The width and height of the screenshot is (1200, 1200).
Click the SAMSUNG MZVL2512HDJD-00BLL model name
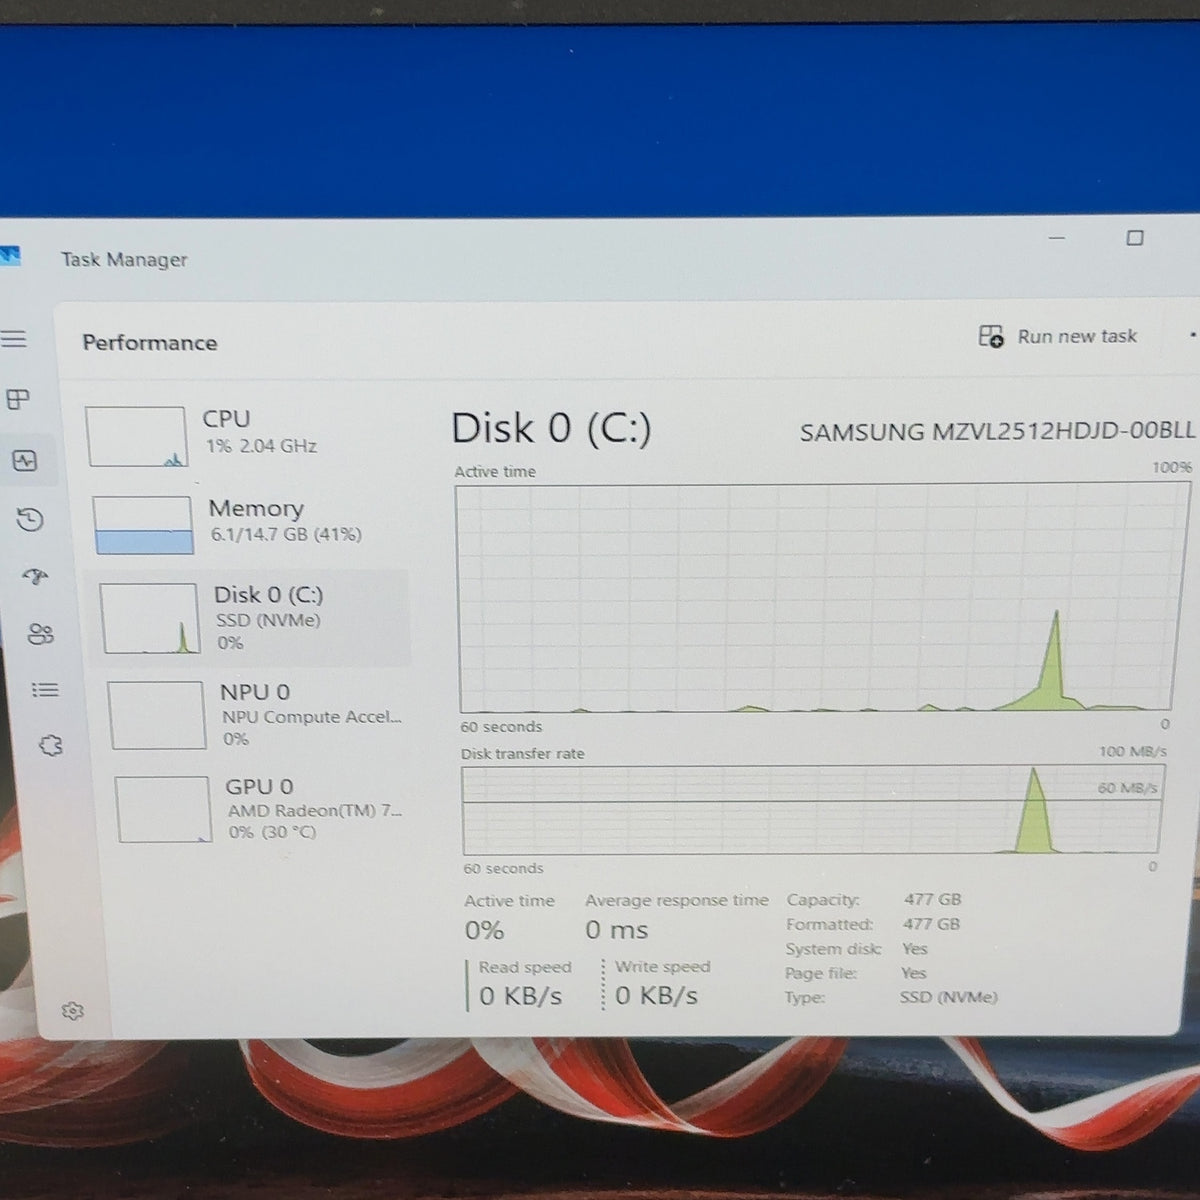point(997,431)
